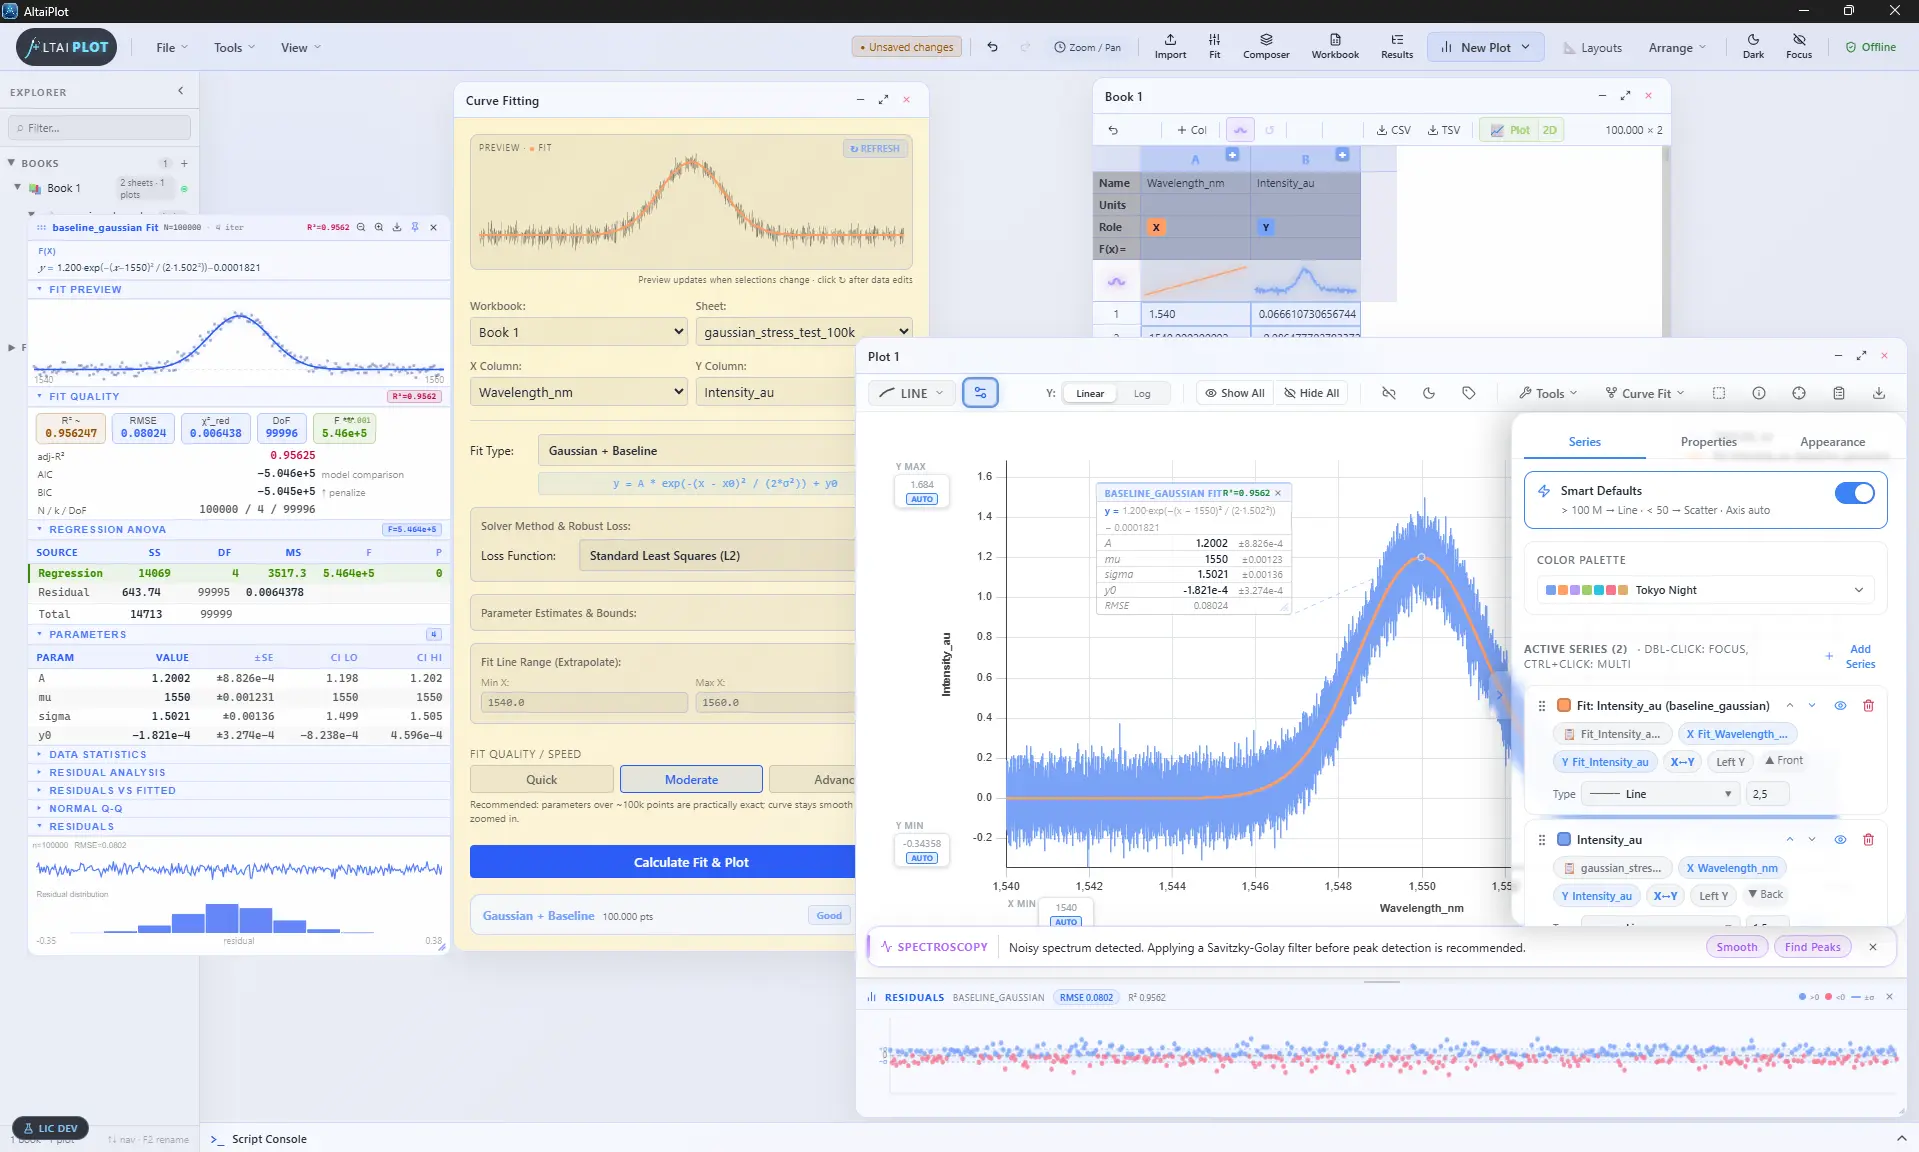The width and height of the screenshot is (1919, 1152).
Task: Switch to the Series tab
Action: coord(1584,441)
